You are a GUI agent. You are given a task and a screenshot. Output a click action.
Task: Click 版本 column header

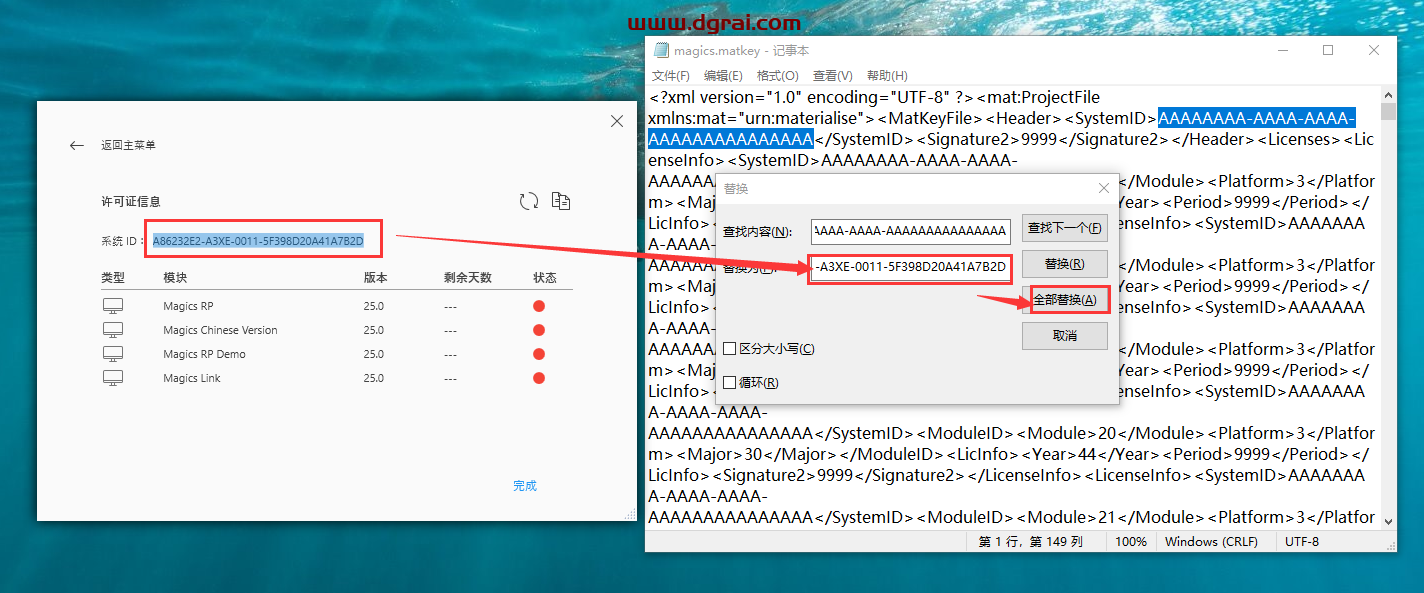pyautogui.click(x=376, y=278)
